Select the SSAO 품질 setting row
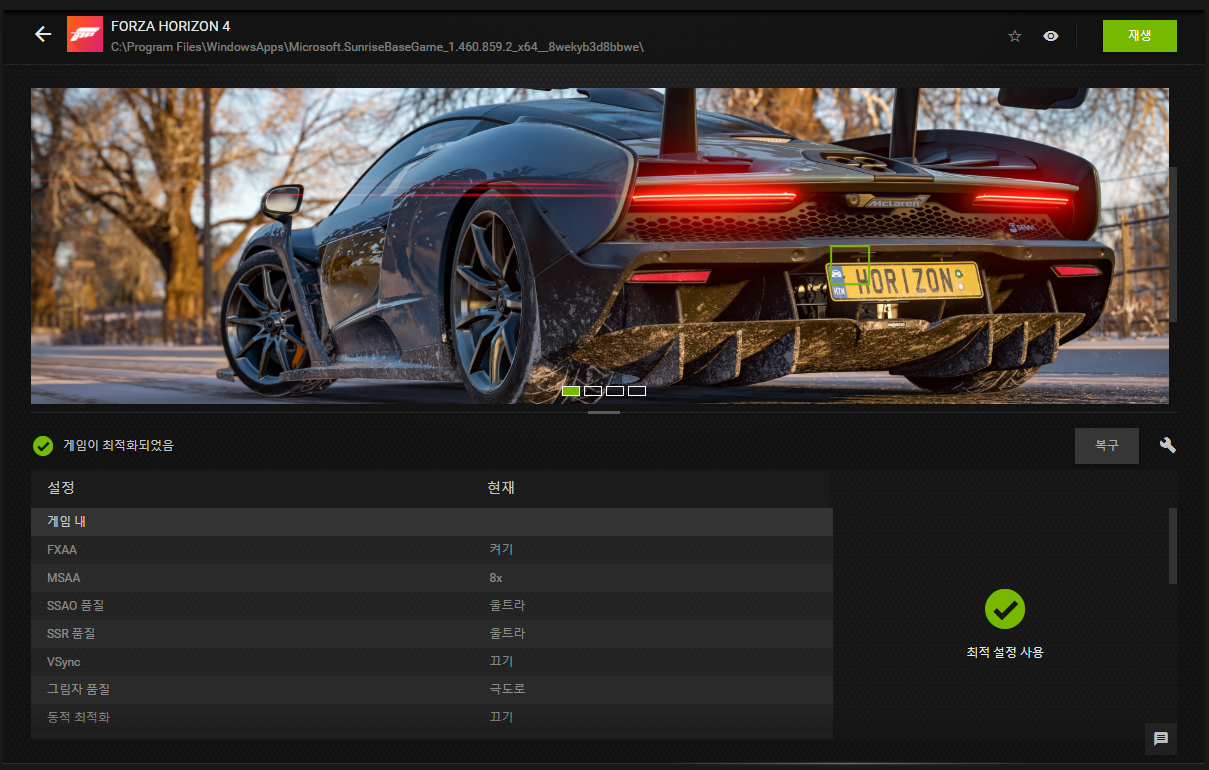This screenshot has width=1209, height=770. point(432,606)
